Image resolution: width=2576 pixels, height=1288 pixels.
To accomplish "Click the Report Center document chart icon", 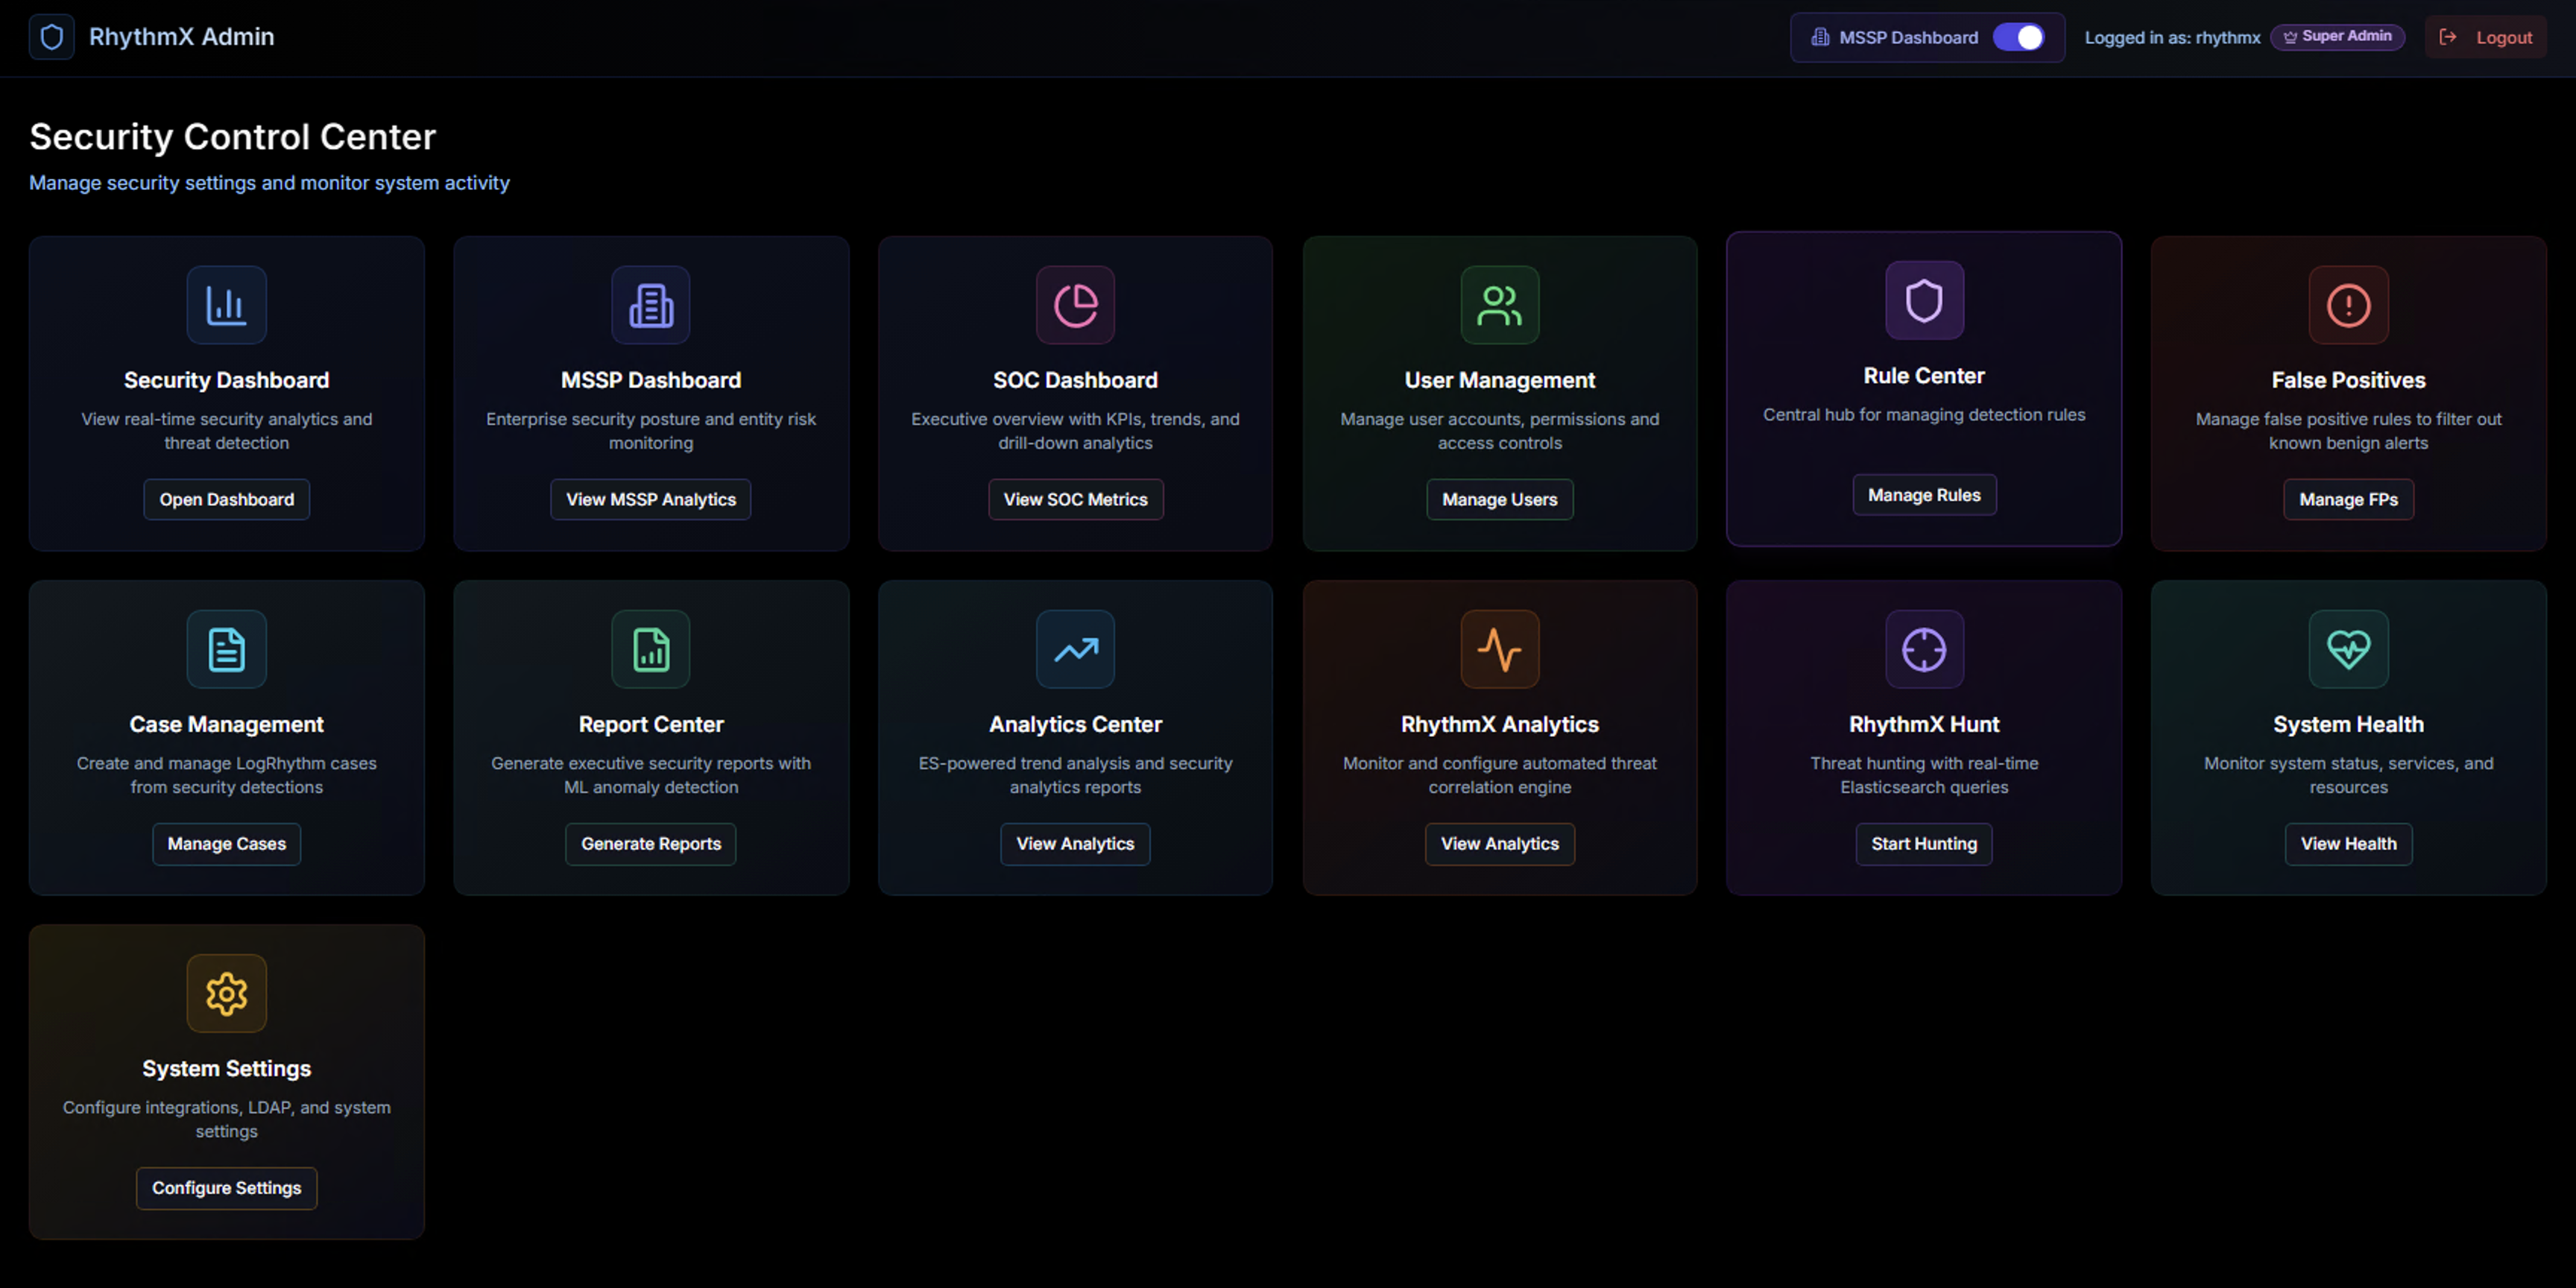I will (650, 649).
